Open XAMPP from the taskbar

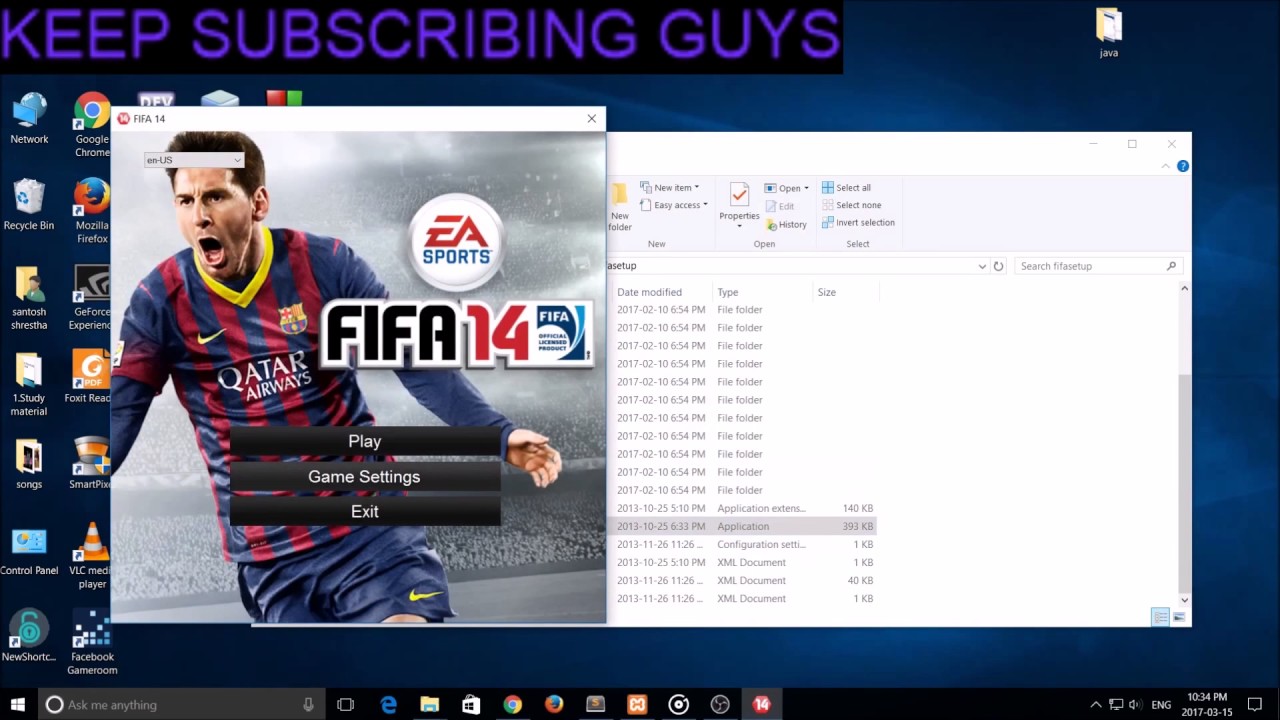click(x=637, y=704)
